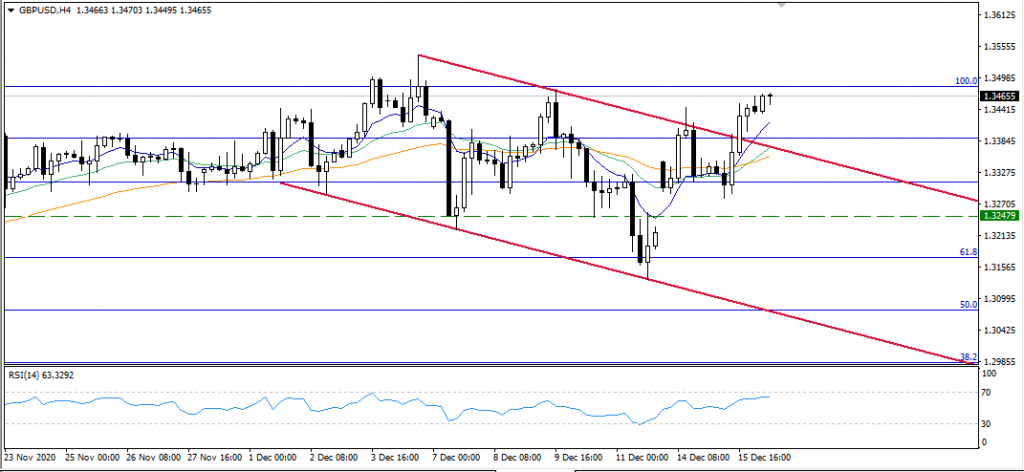Screen dimensions: 1024x472
Task: Click the Fibonacci 50.0 level label
Action: click(x=968, y=304)
